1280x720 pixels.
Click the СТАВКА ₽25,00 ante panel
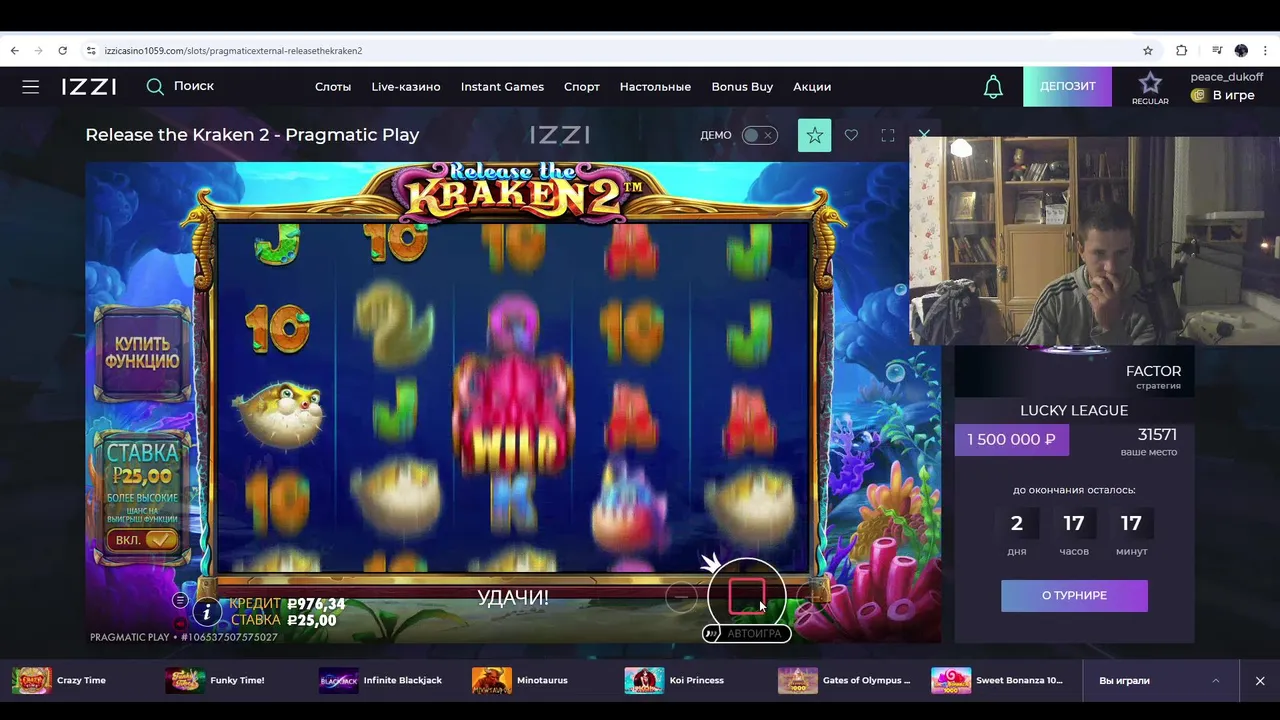(x=142, y=497)
